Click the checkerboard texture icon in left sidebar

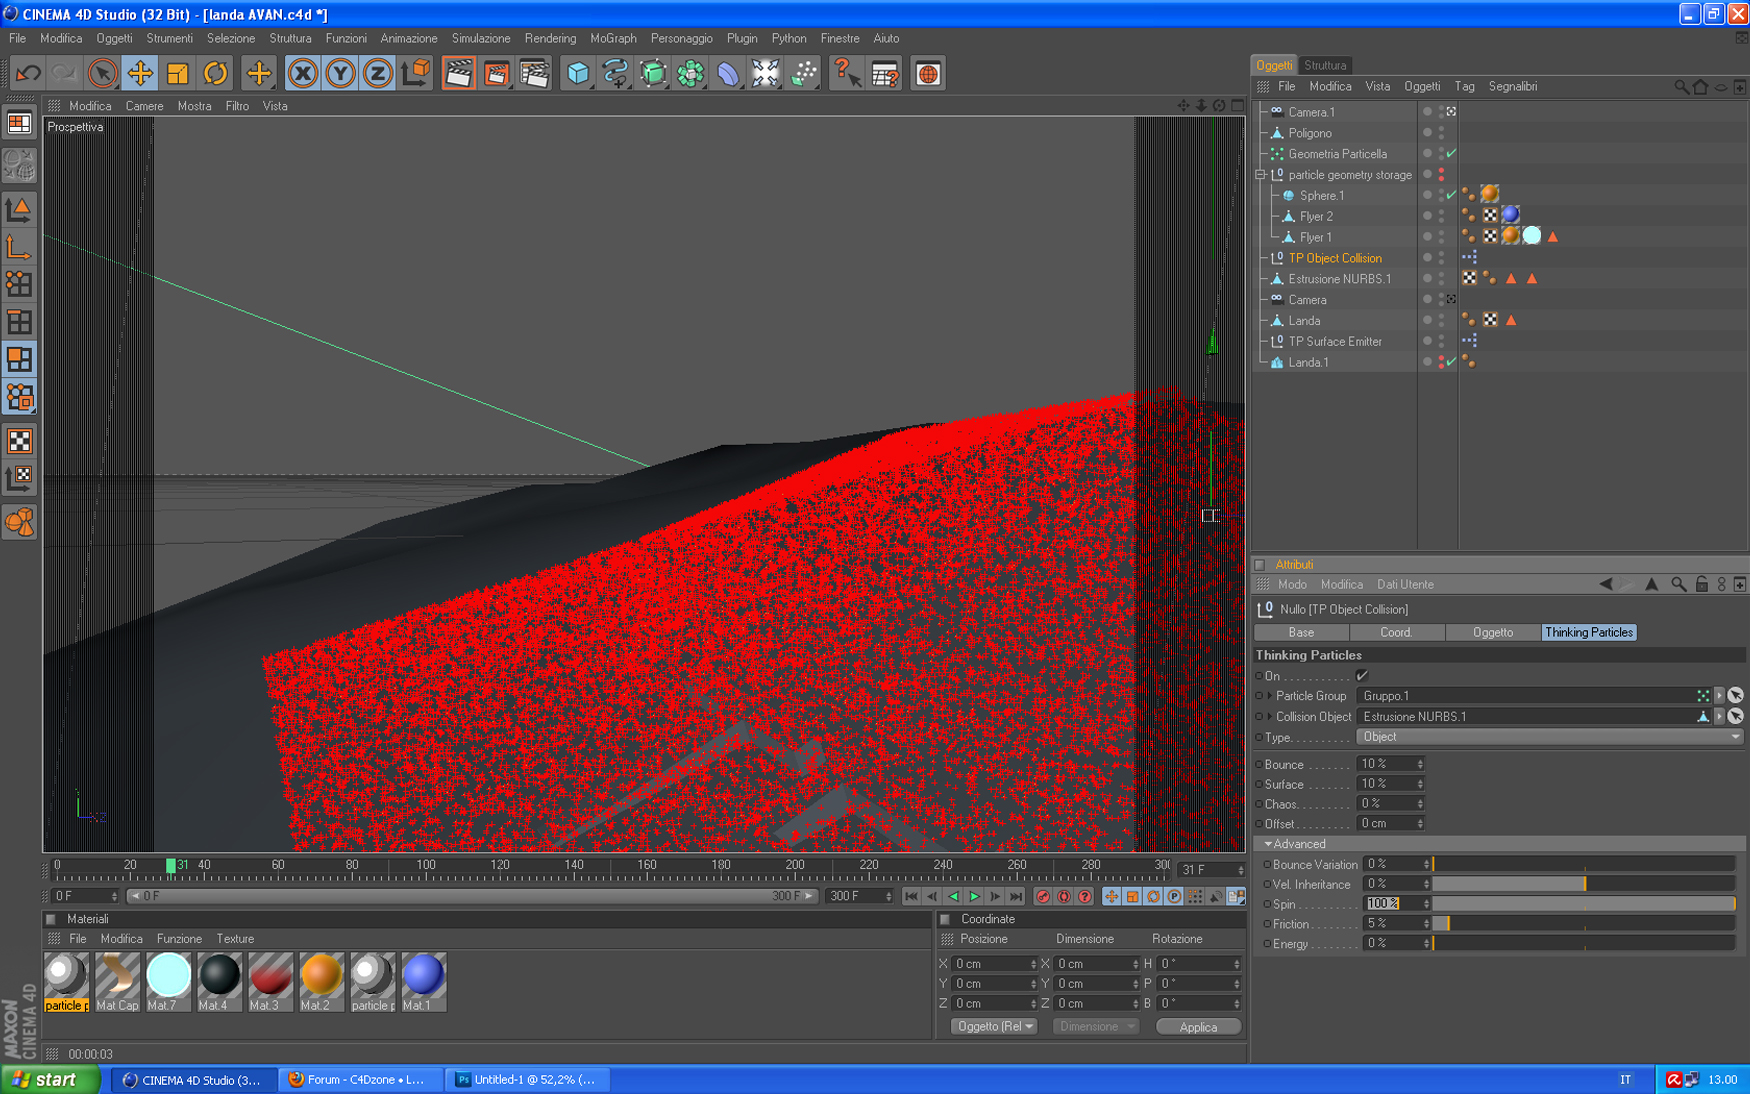tap(19, 441)
